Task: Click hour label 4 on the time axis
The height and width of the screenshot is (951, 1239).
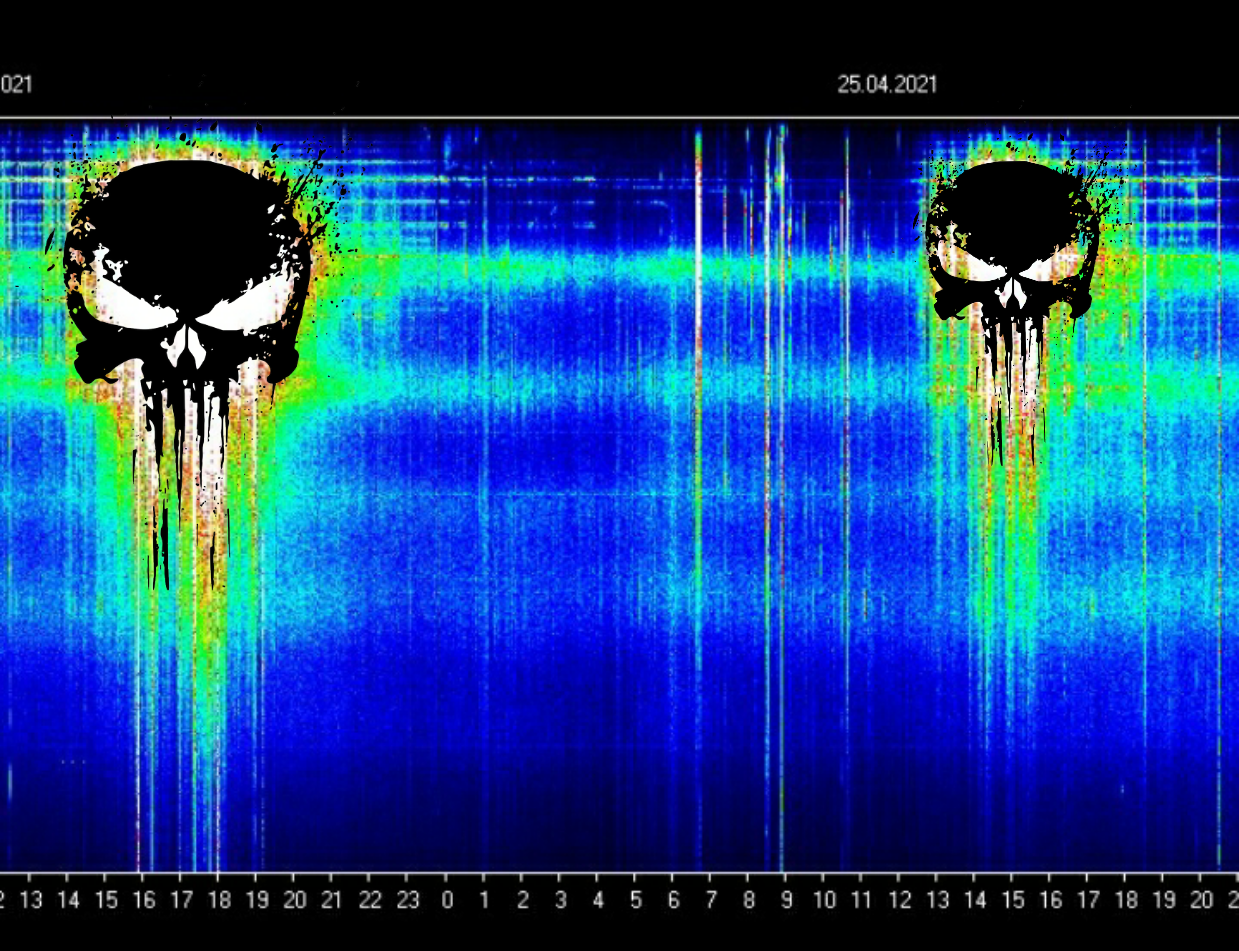Action: click(598, 900)
